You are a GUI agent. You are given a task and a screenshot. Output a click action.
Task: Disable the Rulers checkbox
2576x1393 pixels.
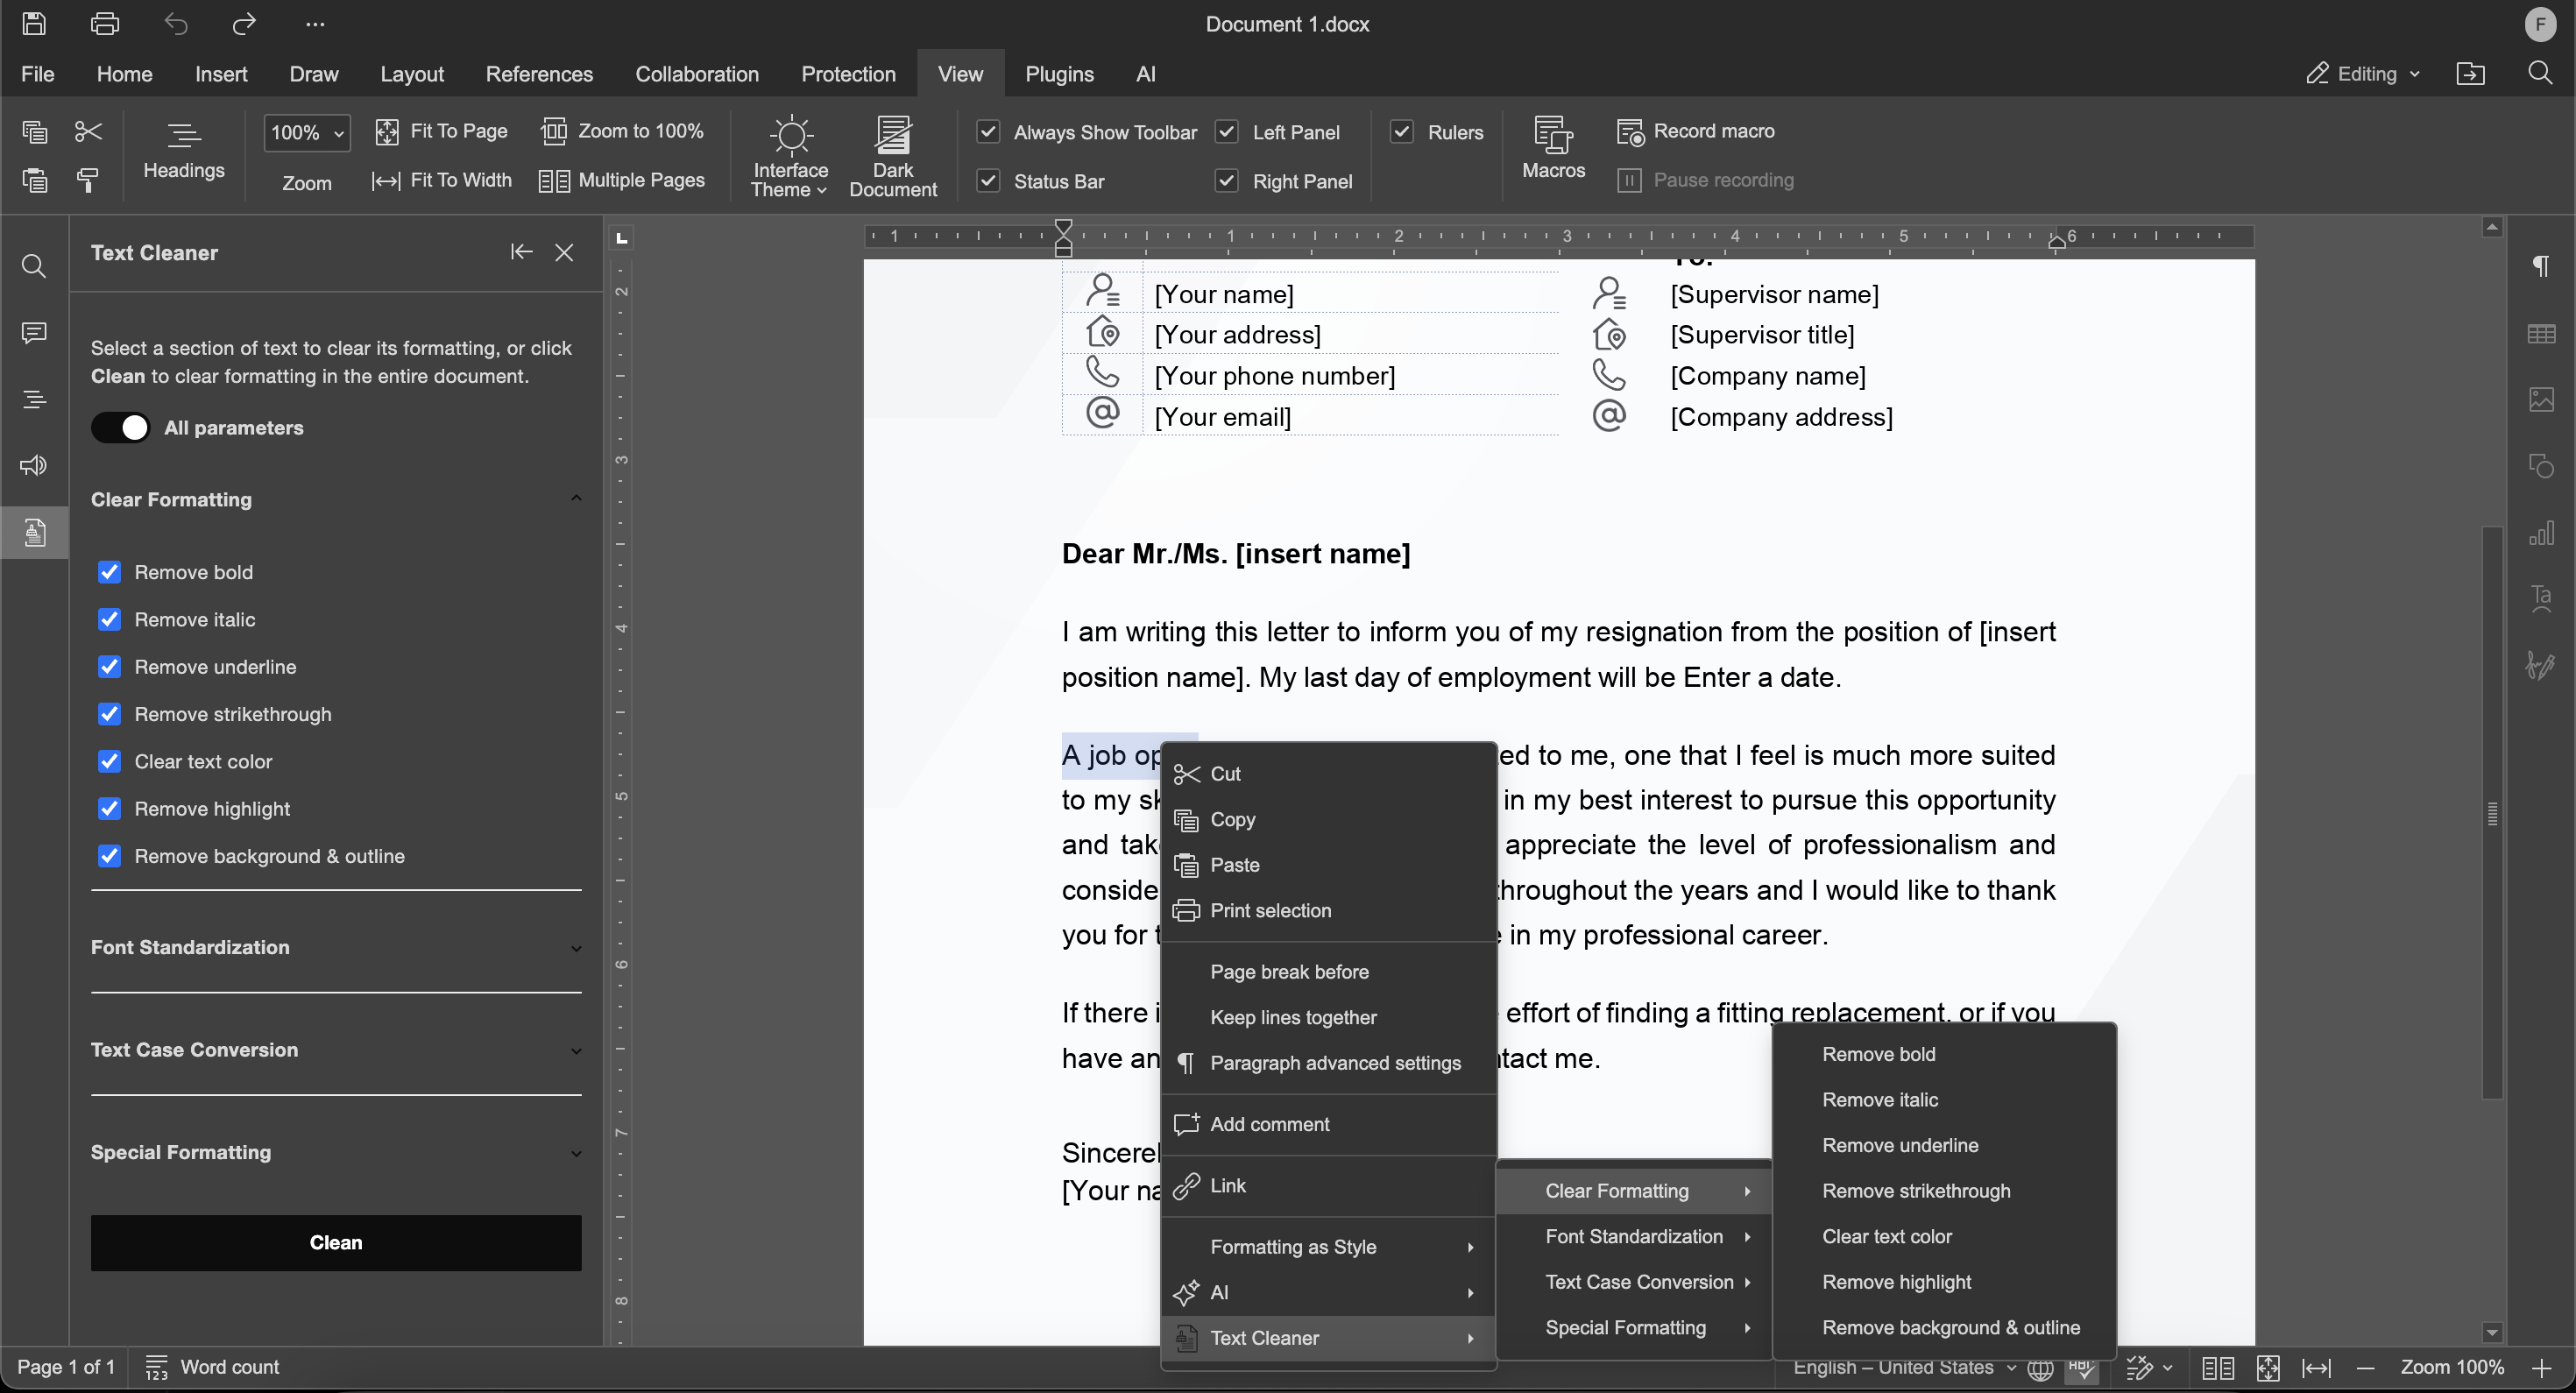click(1402, 131)
